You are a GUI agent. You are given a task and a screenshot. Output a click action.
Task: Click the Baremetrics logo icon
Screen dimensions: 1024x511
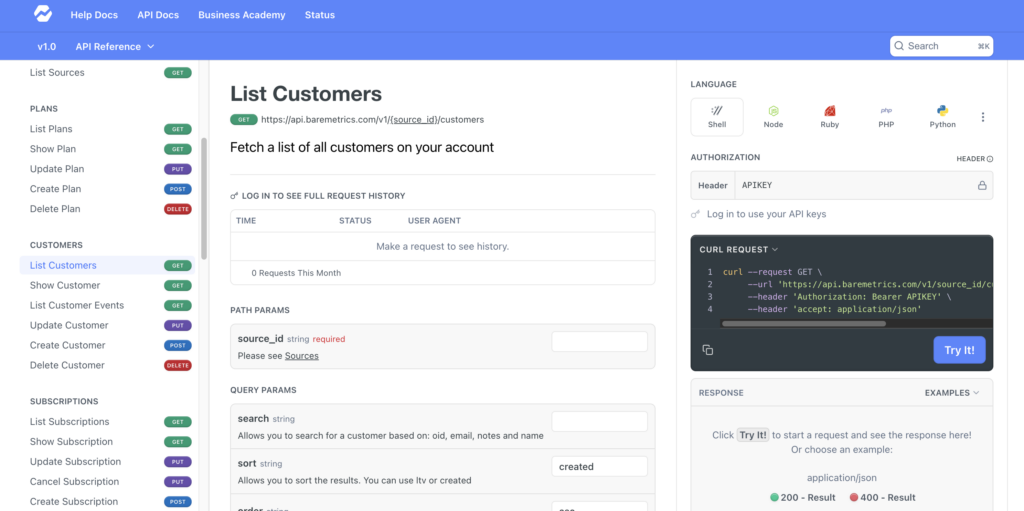pos(43,14)
